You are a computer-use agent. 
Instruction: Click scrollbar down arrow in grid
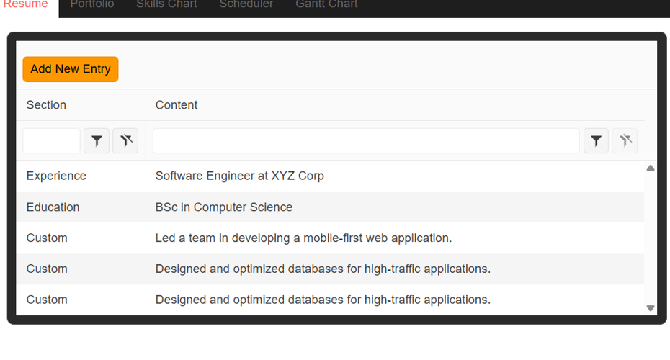[x=650, y=308]
